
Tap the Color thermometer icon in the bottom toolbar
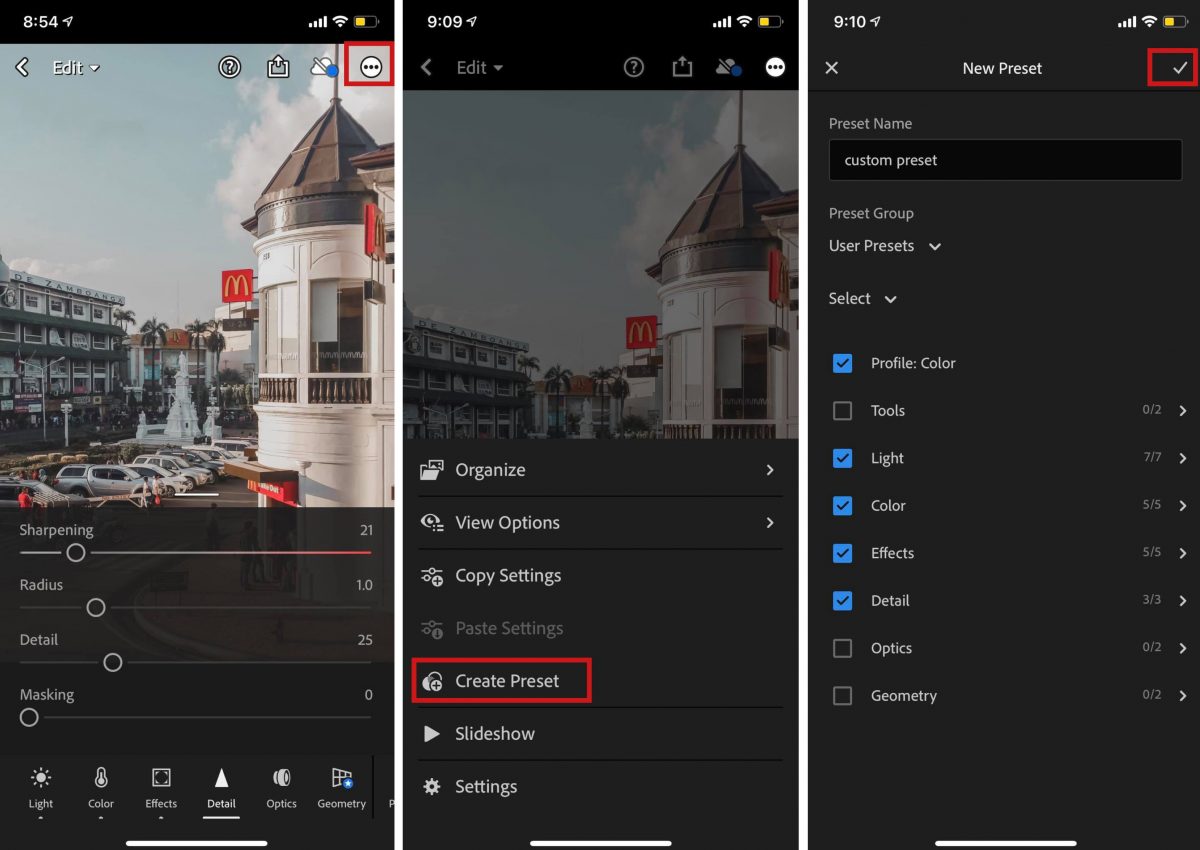pyautogui.click(x=101, y=778)
